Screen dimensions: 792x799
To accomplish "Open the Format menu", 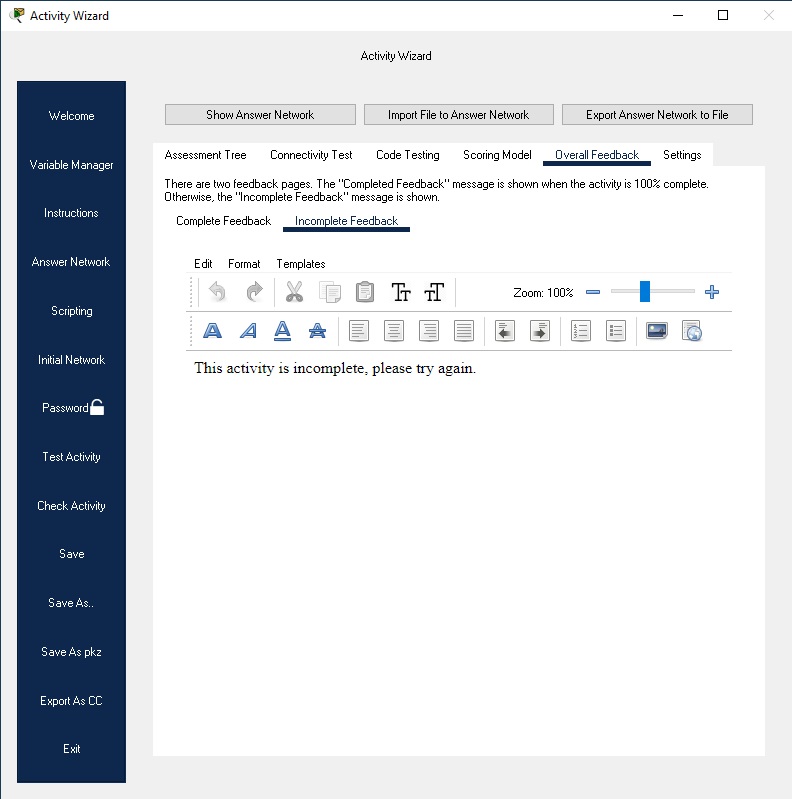I will tap(244, 264).
